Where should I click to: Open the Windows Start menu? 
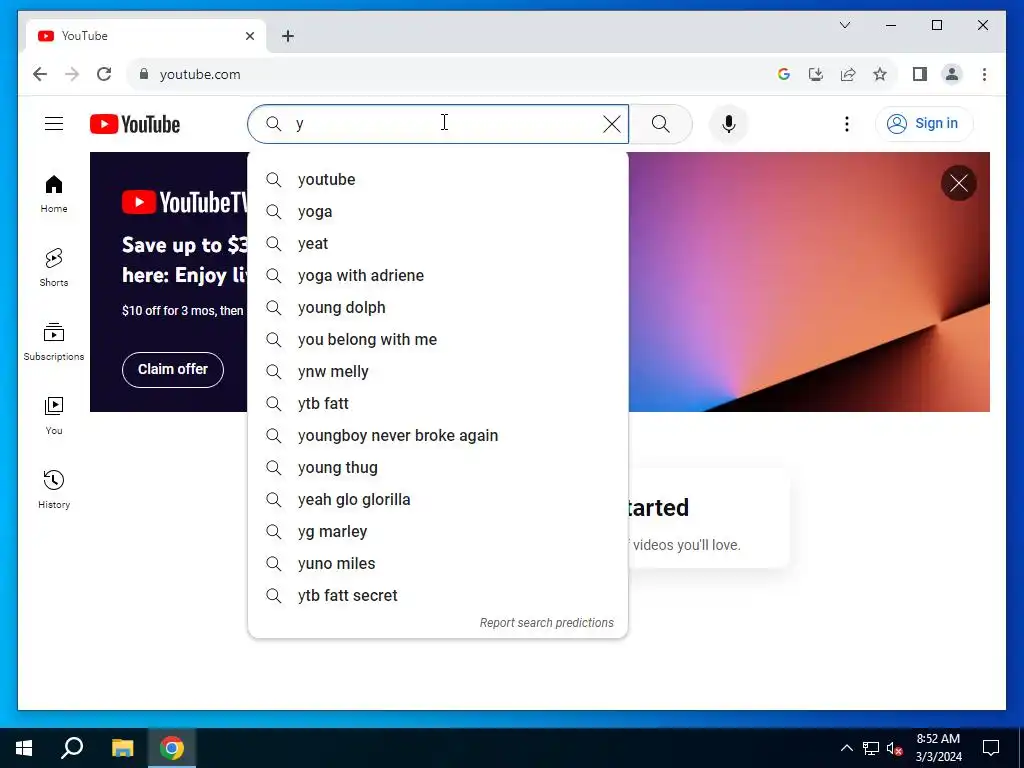click(x=24, y=748)
